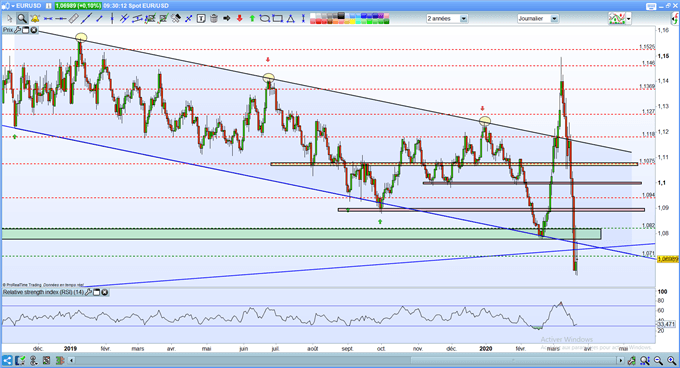
Task: Pick the black color swatch
Action: click(342, 16)
